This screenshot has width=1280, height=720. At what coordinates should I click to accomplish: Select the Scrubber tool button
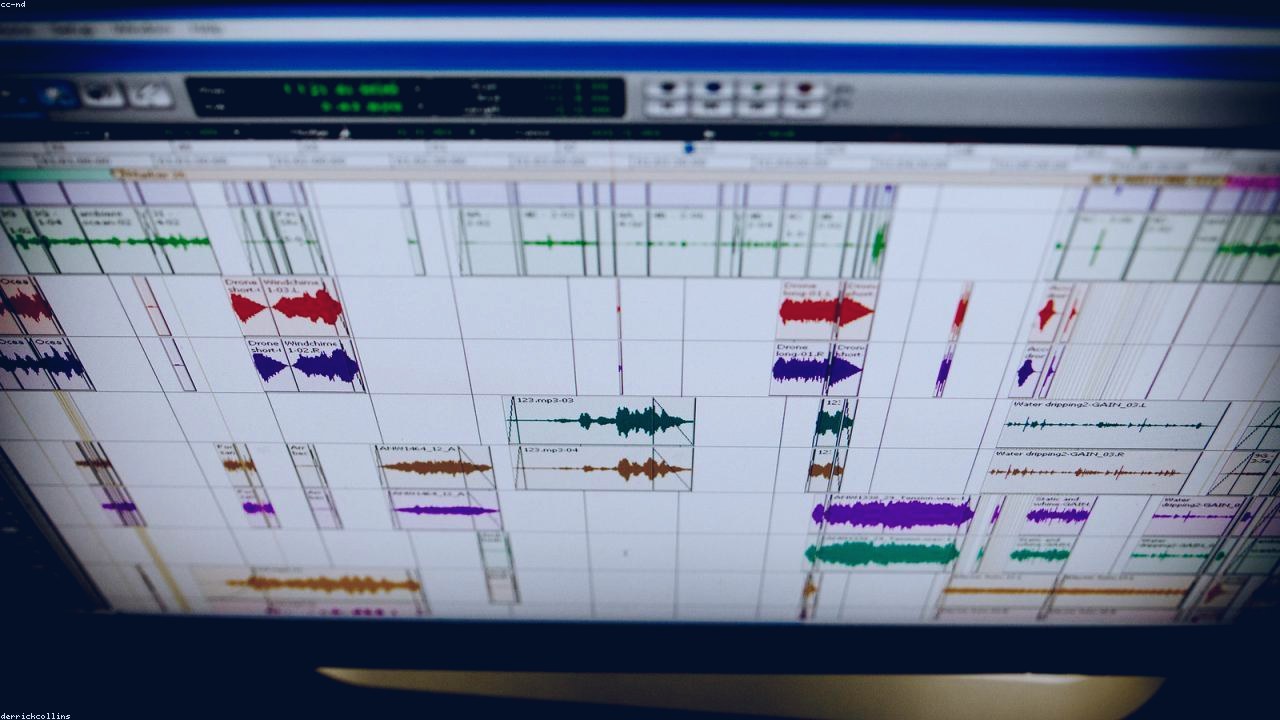click(x=101, y=95)
